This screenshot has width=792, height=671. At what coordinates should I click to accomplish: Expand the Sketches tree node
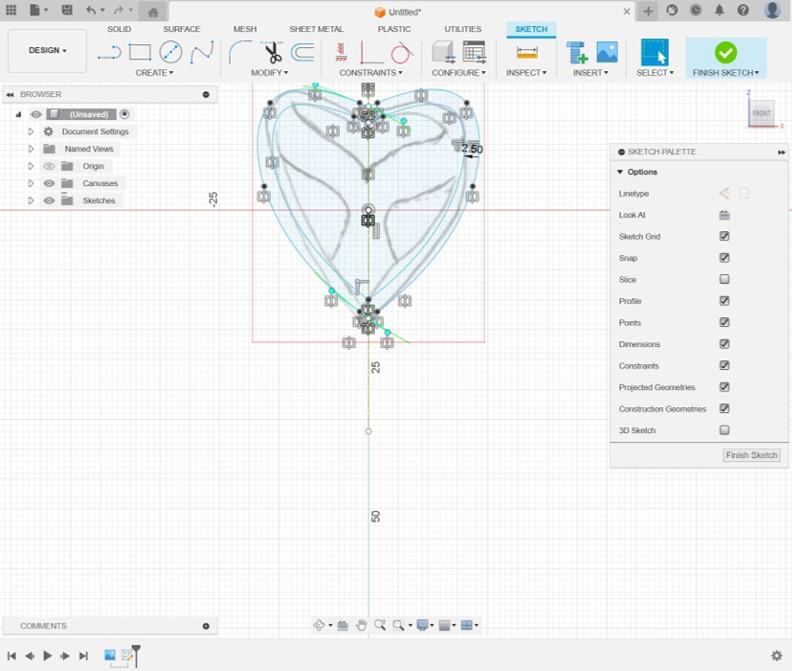coord(31,201)
